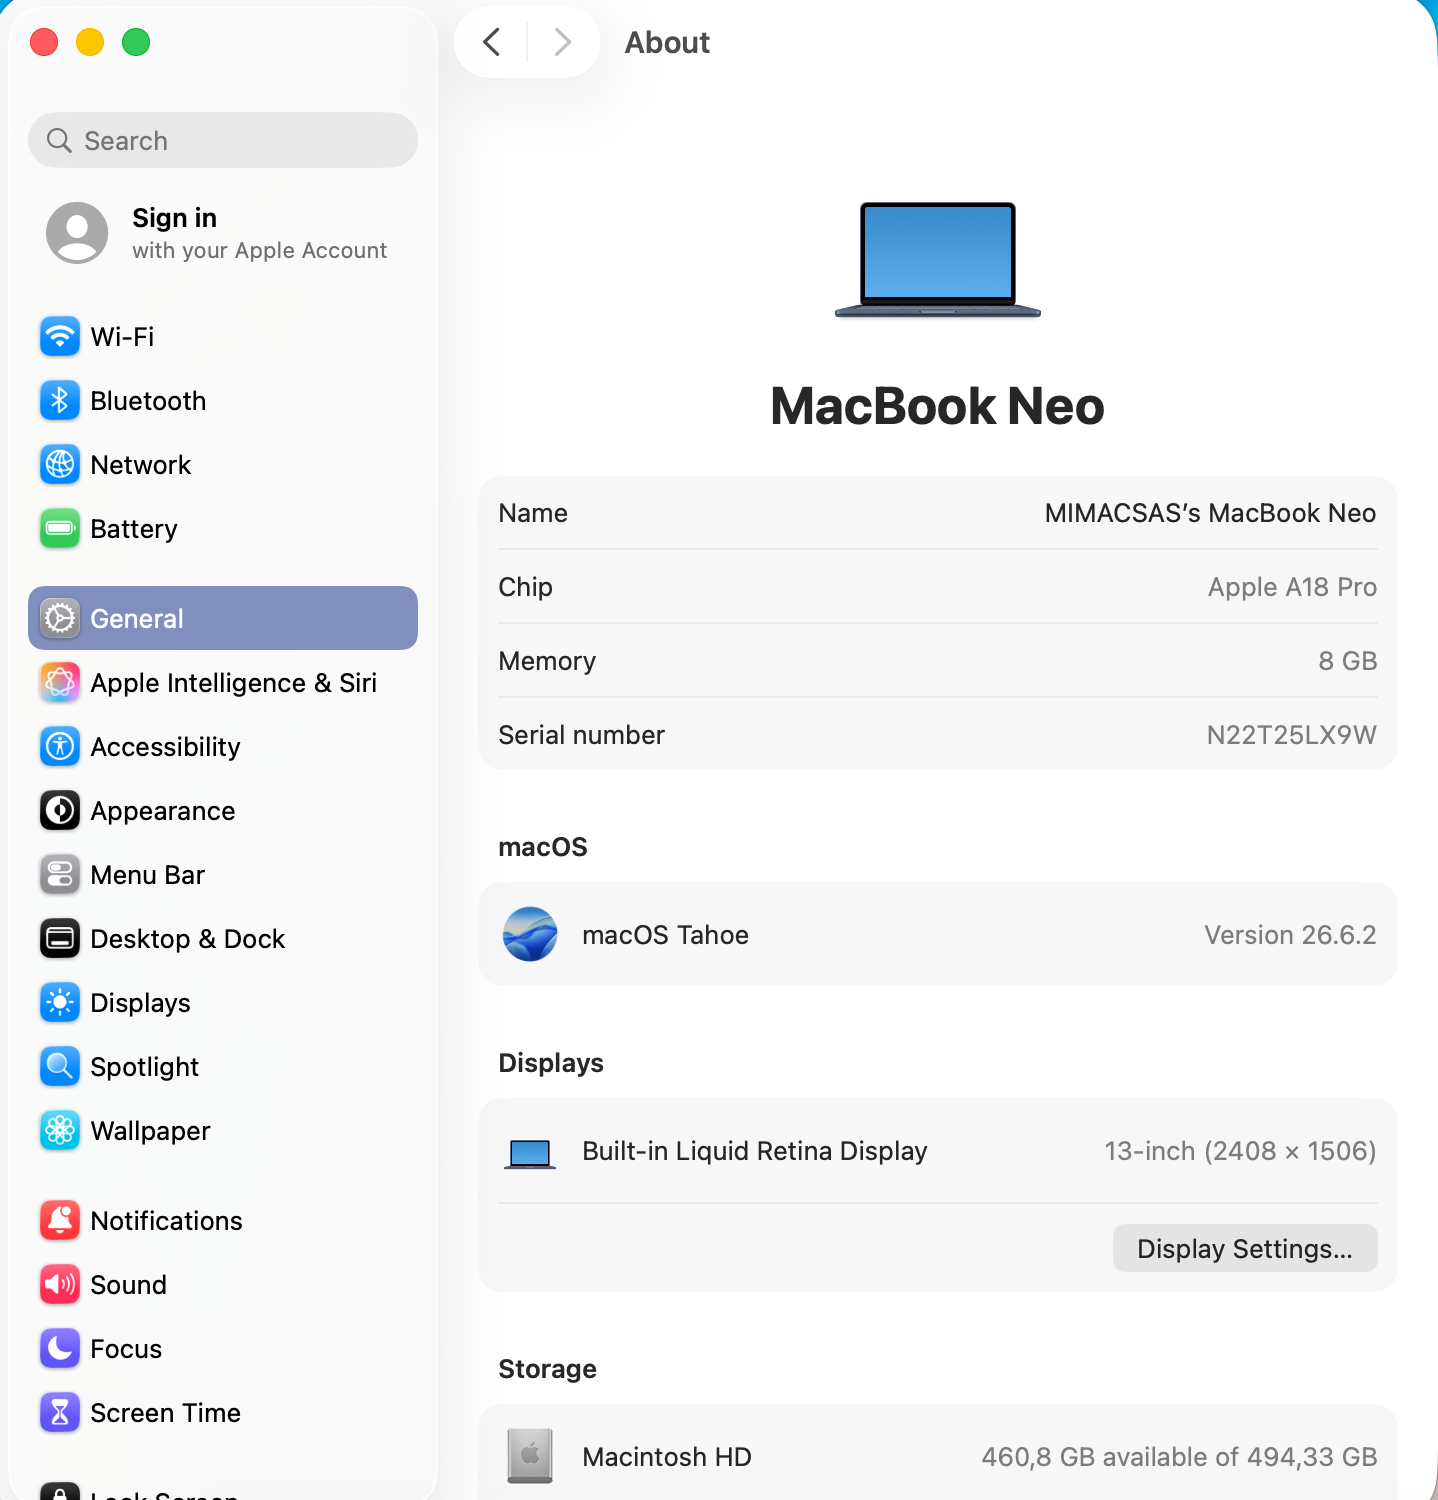Click the Accessibility icon
Viewport: 1438px width, 1500px height.
coord(60,747)
